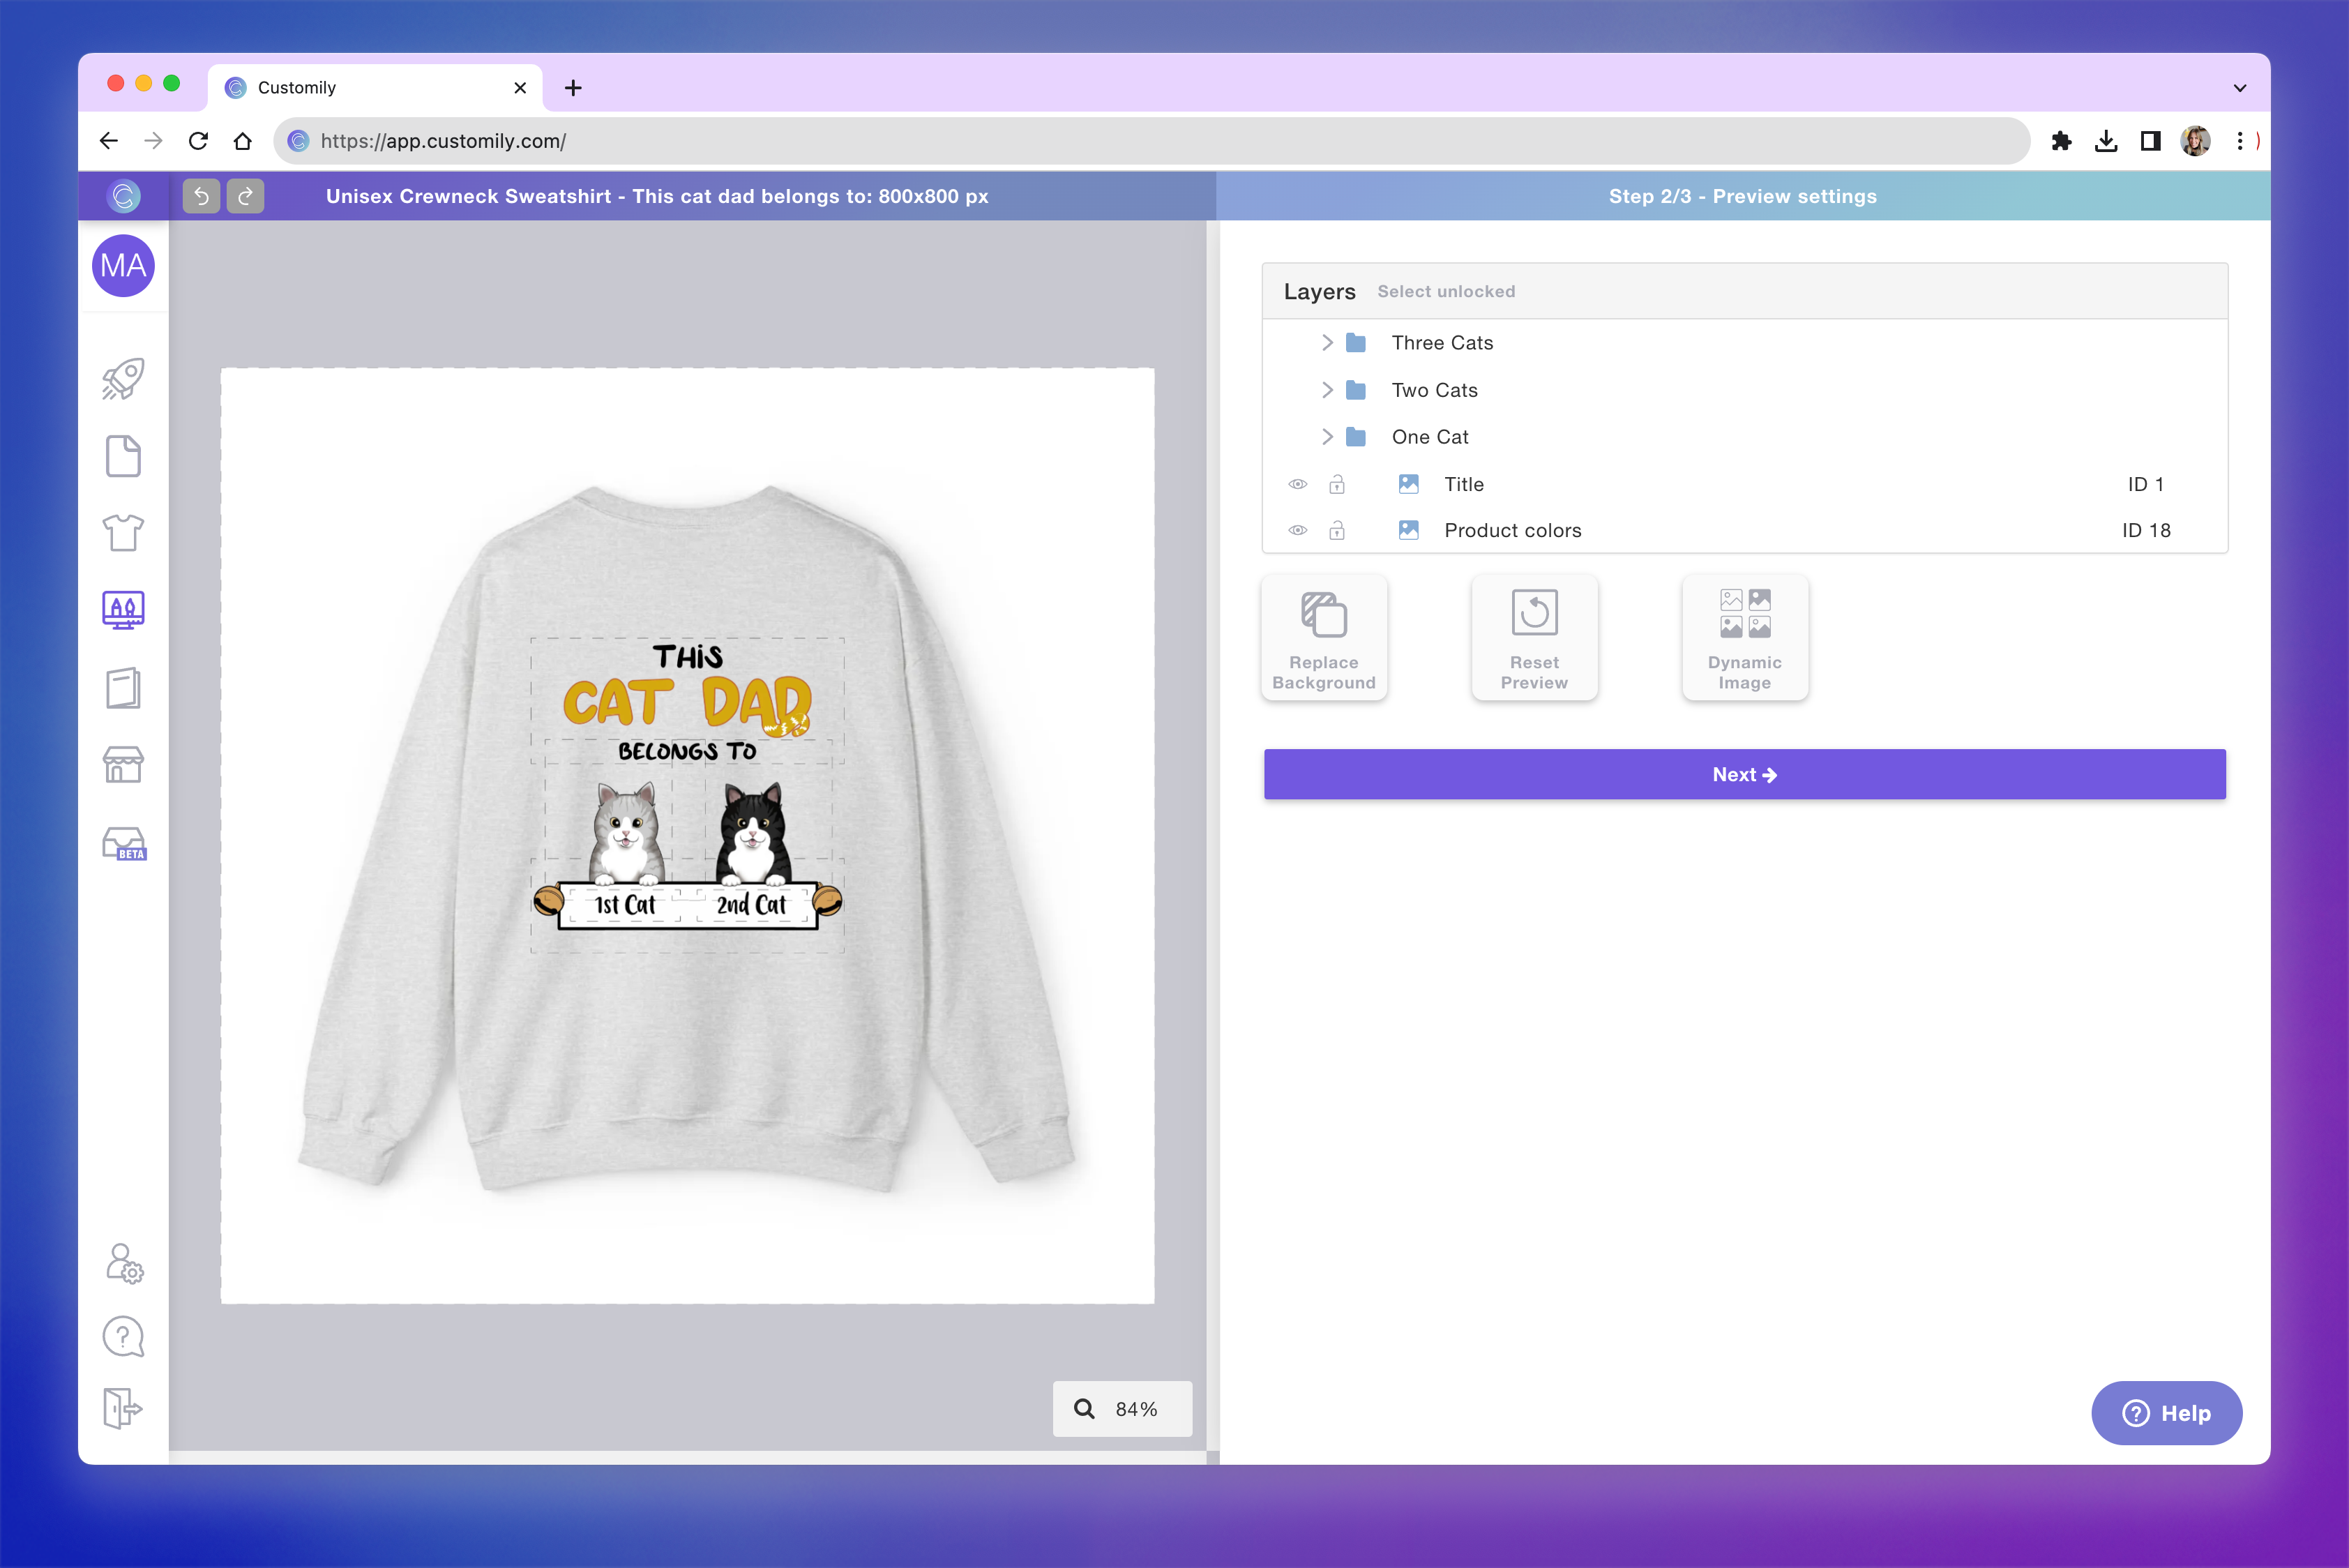This screenshot has height=1568, width=2349.
Task: Click the Replace Background button
Action: point(1324,637)
